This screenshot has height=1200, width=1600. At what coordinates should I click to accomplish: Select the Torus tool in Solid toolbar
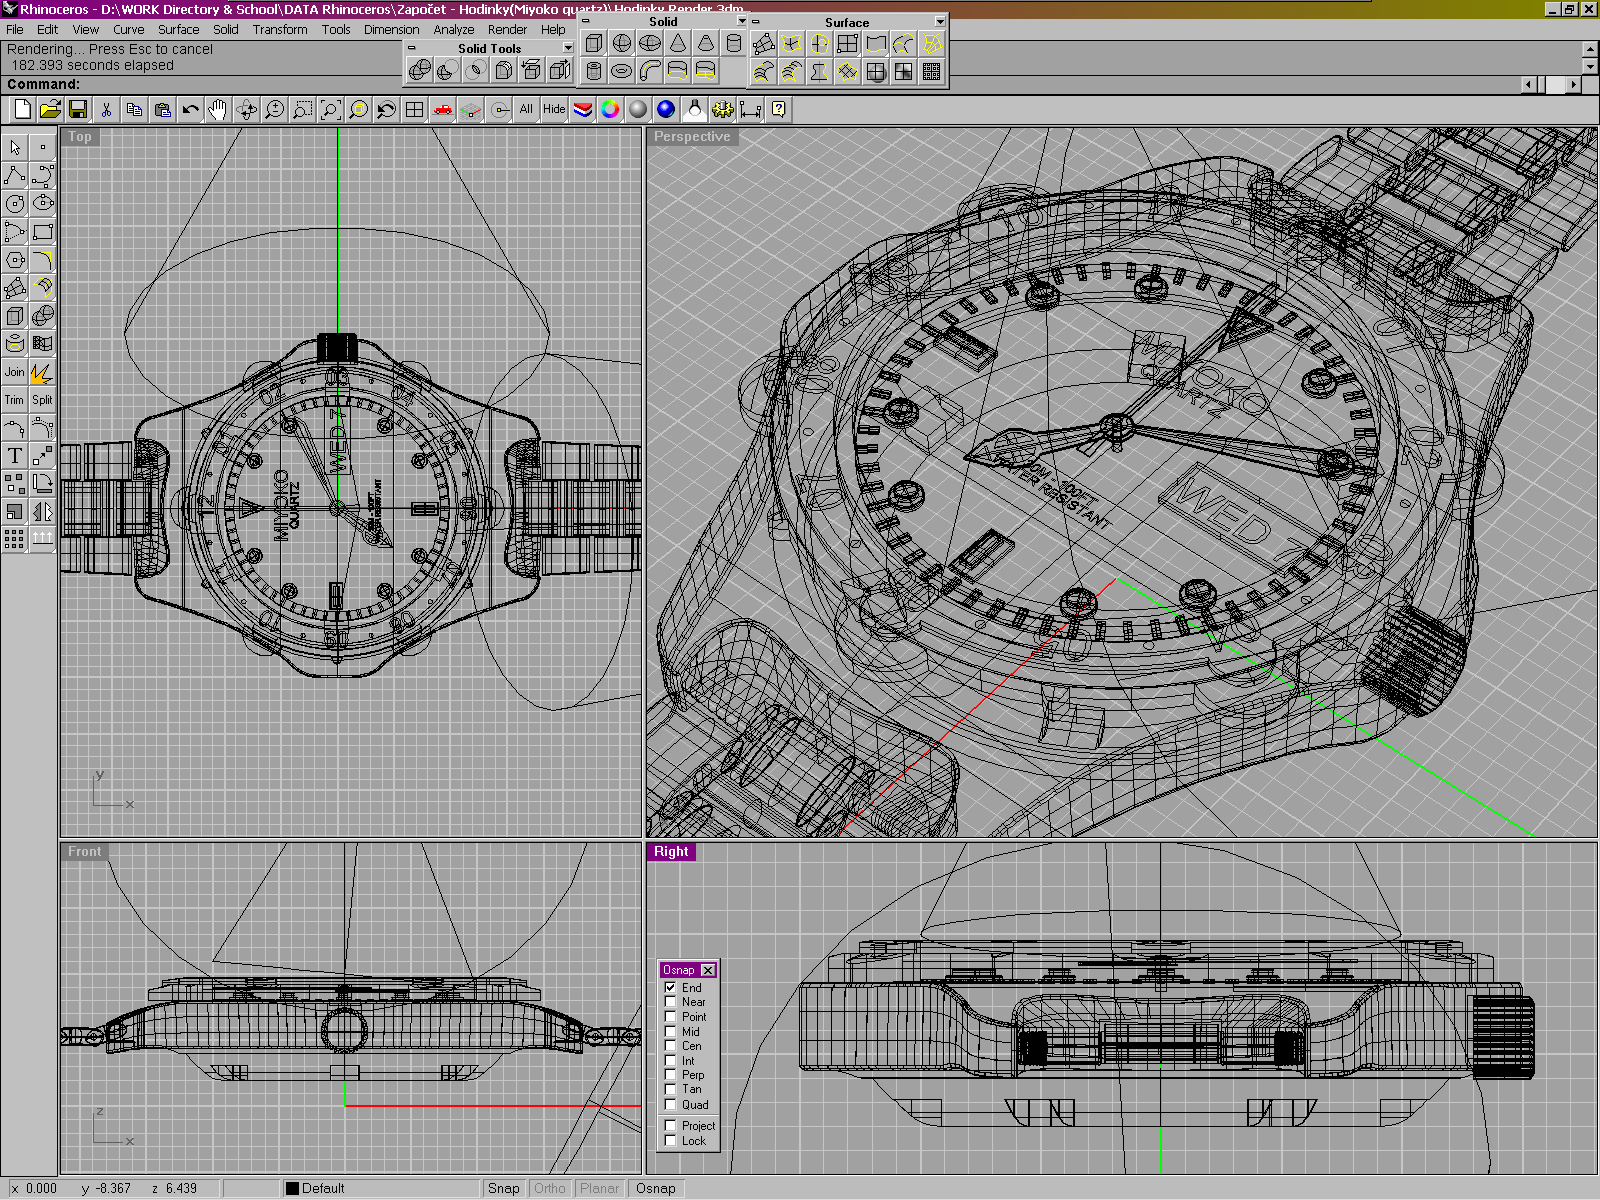point(622,71)
